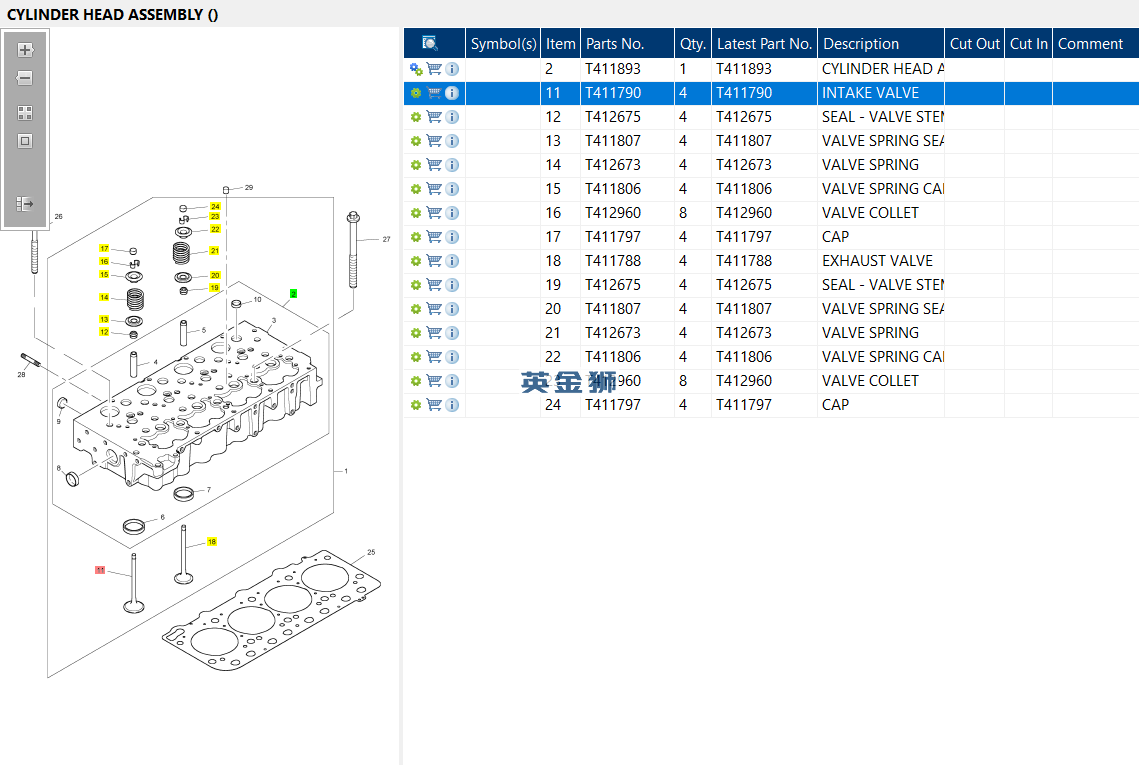This screenshot has height=765, width=1139.
Task: Click the double-gear assembly icon for item 2
Action: pos(416,69)
